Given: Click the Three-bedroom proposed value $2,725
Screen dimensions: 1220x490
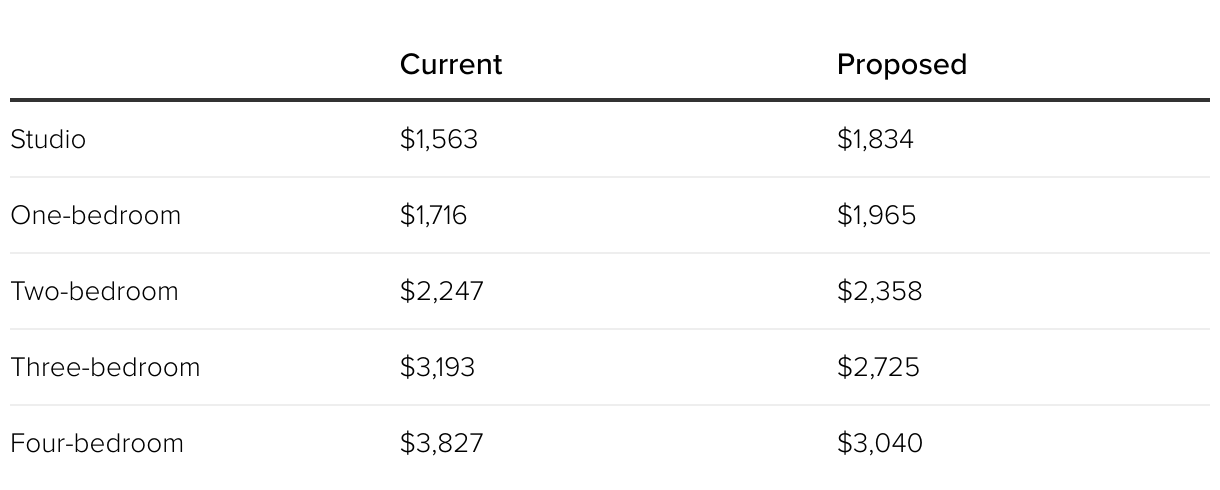Looking at the screenshot, I should point(878,367).
